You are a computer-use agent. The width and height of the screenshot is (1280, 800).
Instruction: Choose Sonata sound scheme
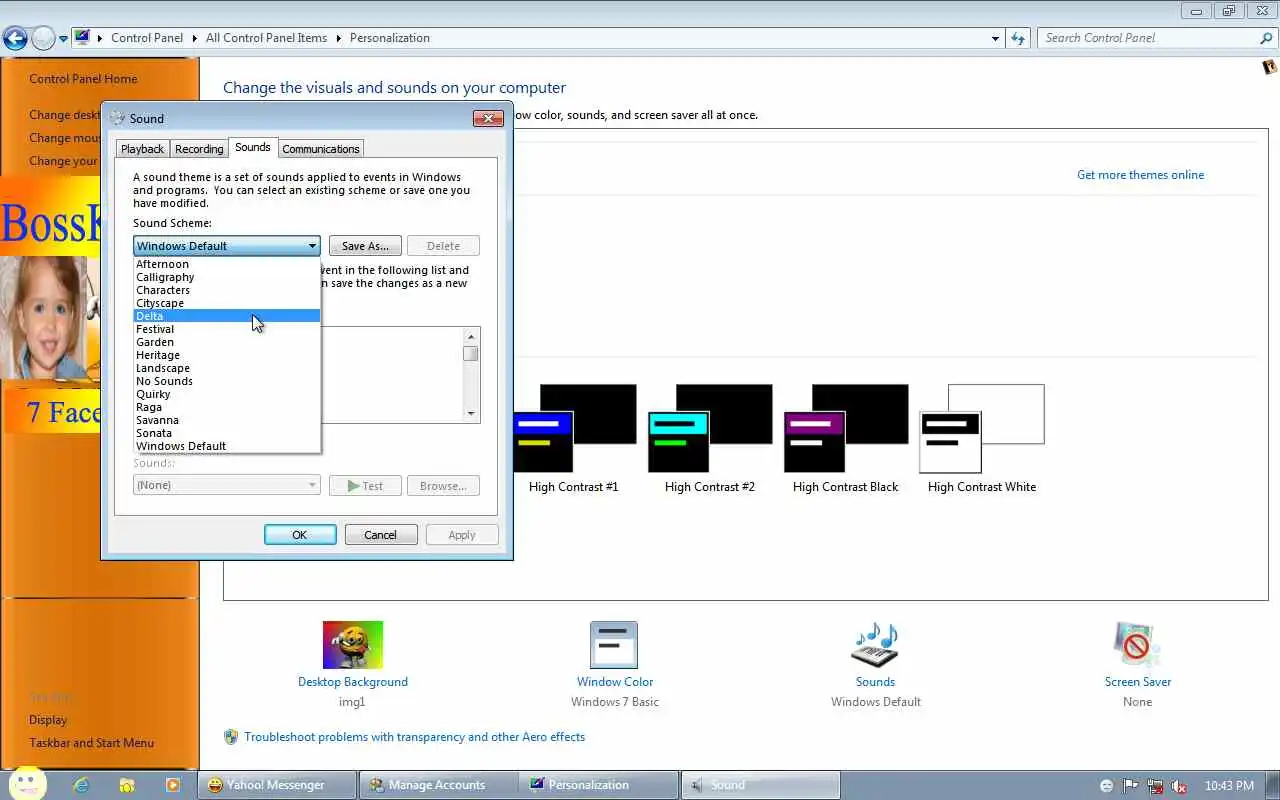(x=227, y=433)
